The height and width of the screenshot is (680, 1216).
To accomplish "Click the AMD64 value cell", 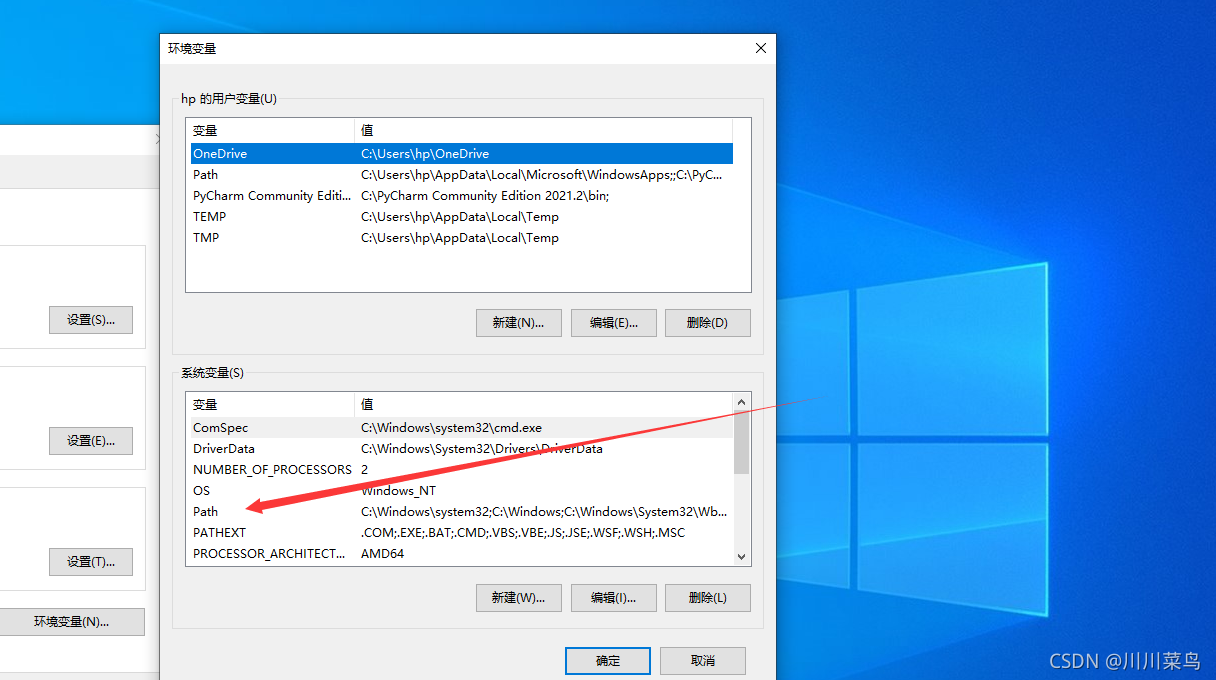I will click(382, 554).
